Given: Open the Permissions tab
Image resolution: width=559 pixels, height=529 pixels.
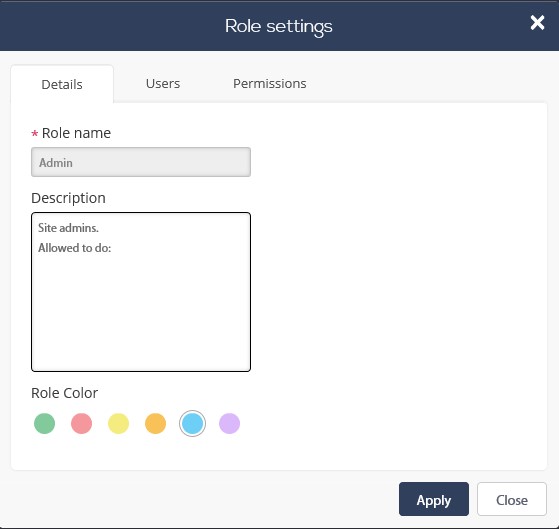Looking at the screenshot, I should [270, 83].
